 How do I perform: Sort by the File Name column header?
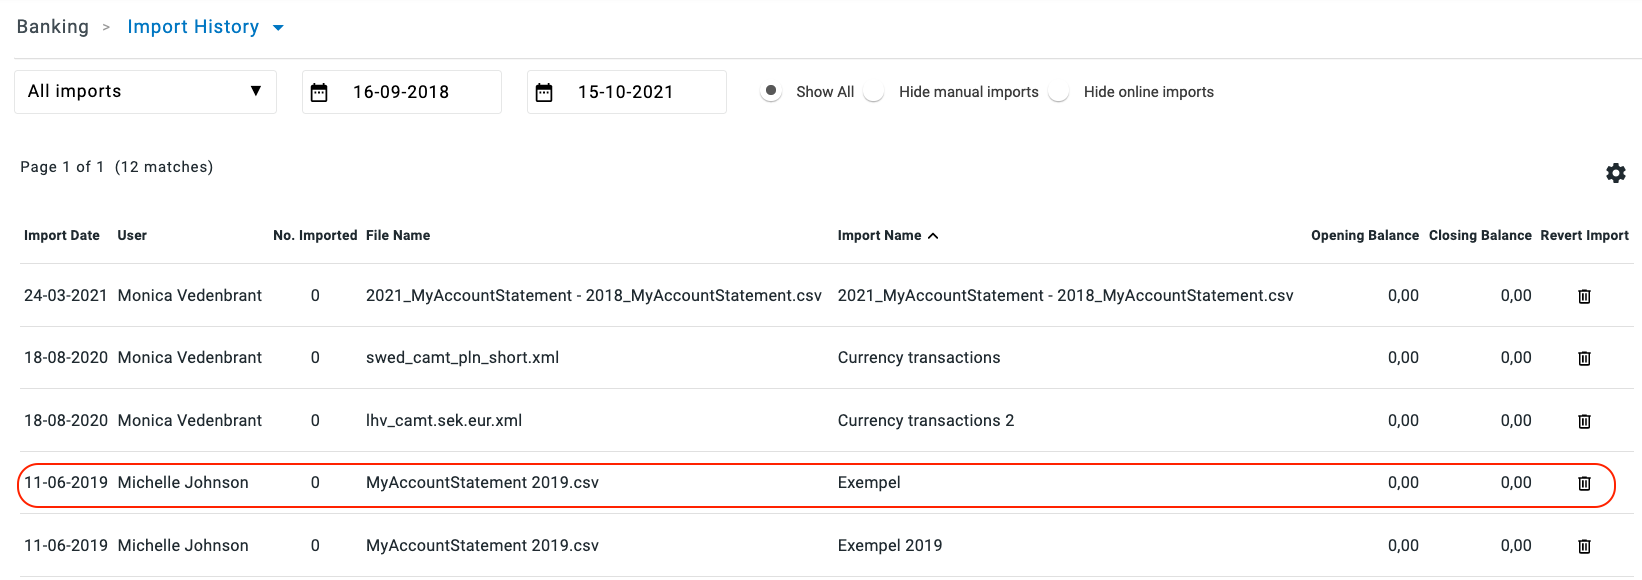pos(398,236)
